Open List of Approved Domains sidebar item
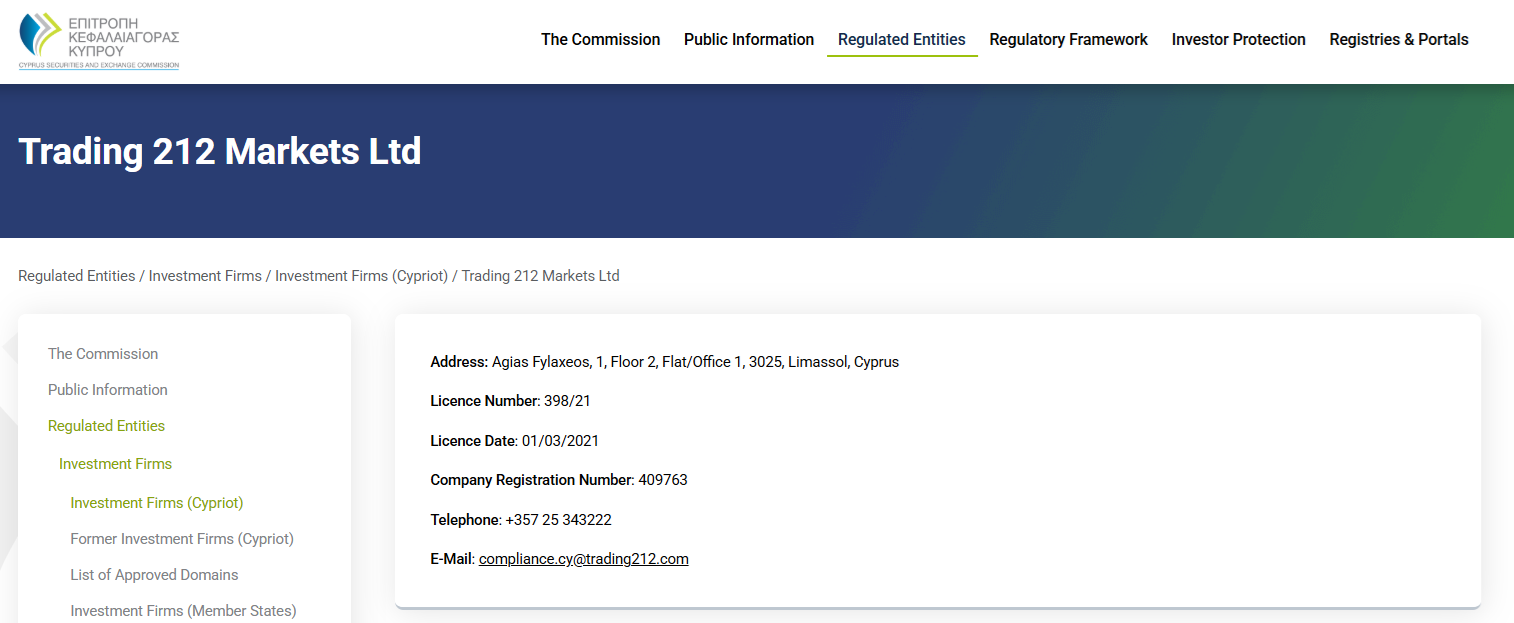 click(154, 575)
